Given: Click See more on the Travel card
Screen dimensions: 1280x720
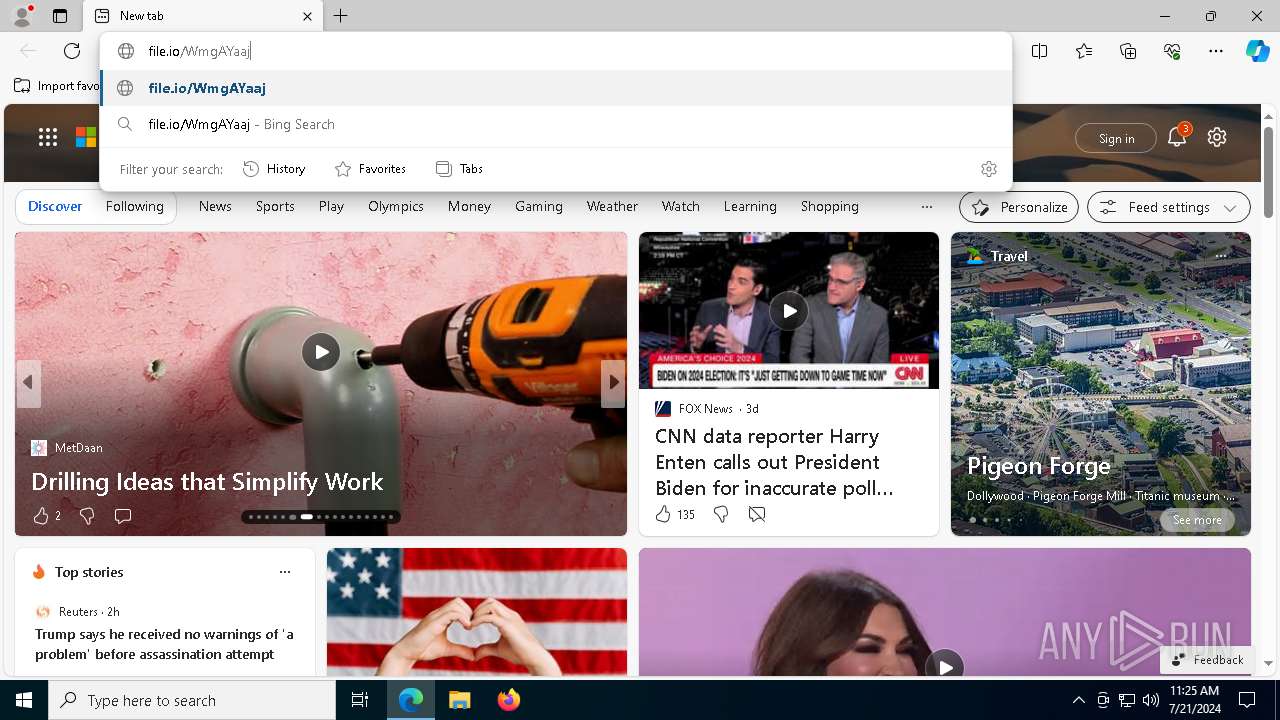Looking at the screenshot, I should tap(1197, 520).
